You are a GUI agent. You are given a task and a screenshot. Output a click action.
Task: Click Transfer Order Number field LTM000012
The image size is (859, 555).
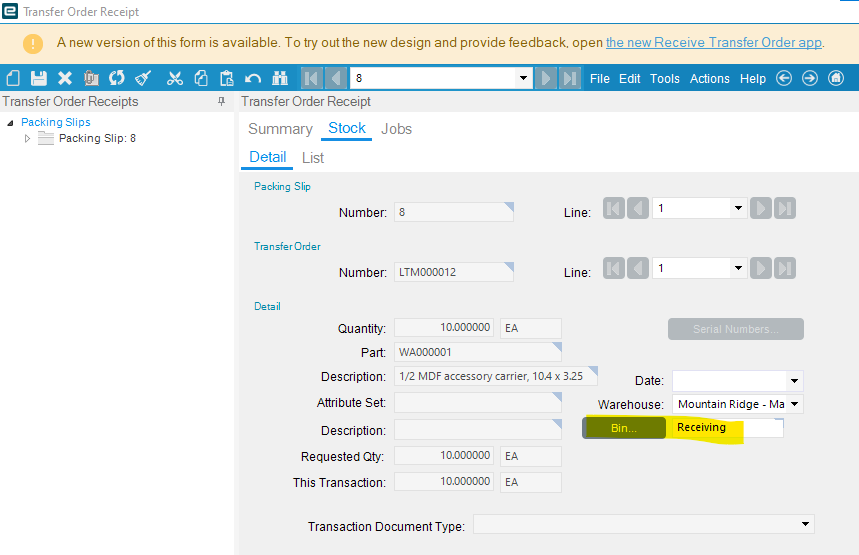(454, 272)
